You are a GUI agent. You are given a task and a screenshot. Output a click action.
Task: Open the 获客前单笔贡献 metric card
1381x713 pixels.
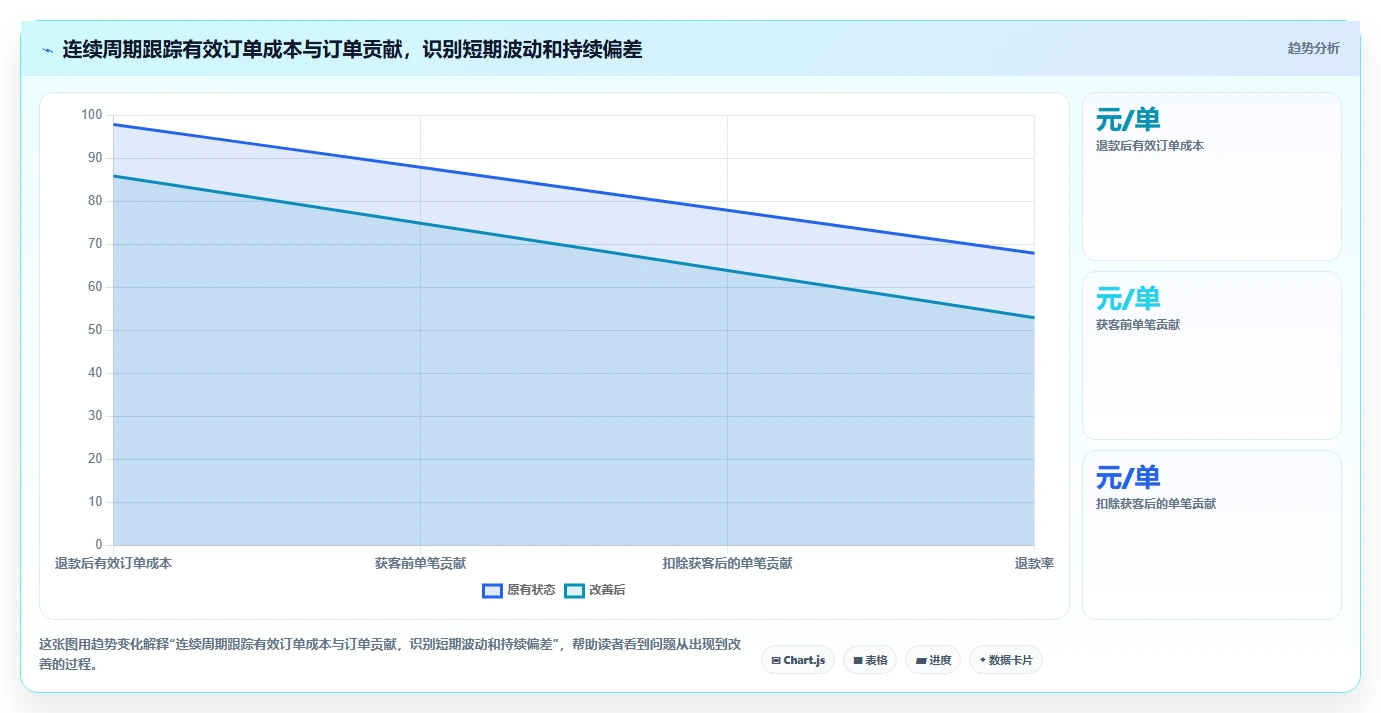[1212, 355]
